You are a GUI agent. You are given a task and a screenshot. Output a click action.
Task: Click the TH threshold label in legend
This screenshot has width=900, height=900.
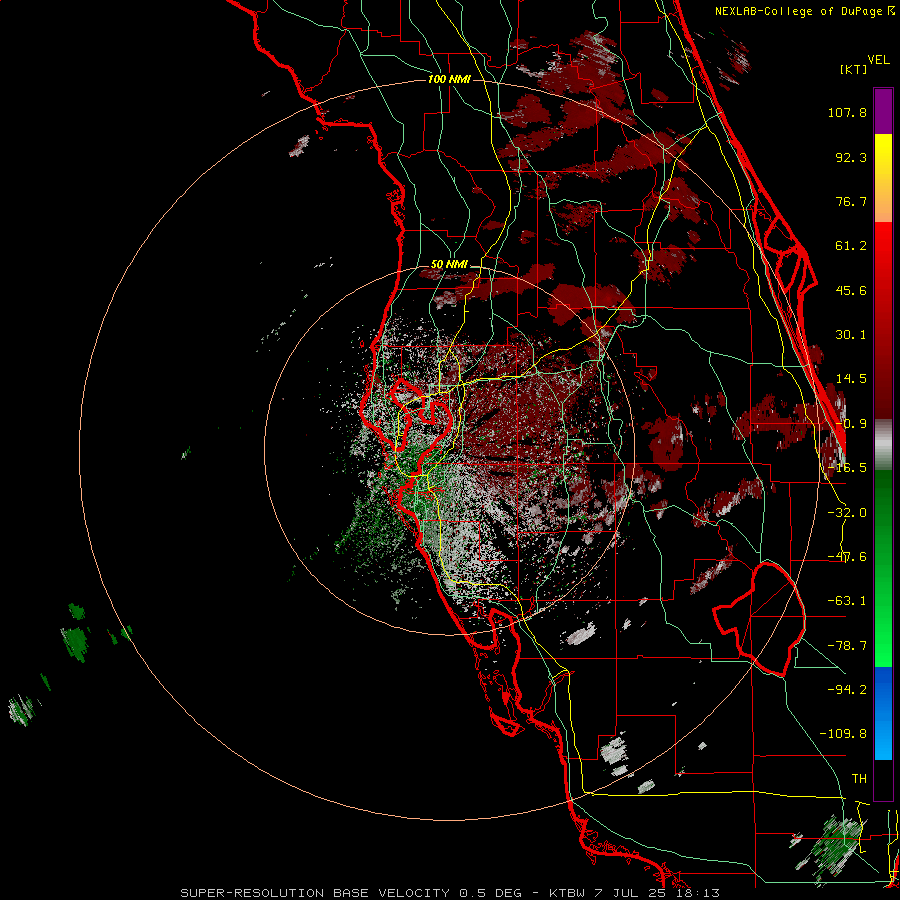coord(859,779)
